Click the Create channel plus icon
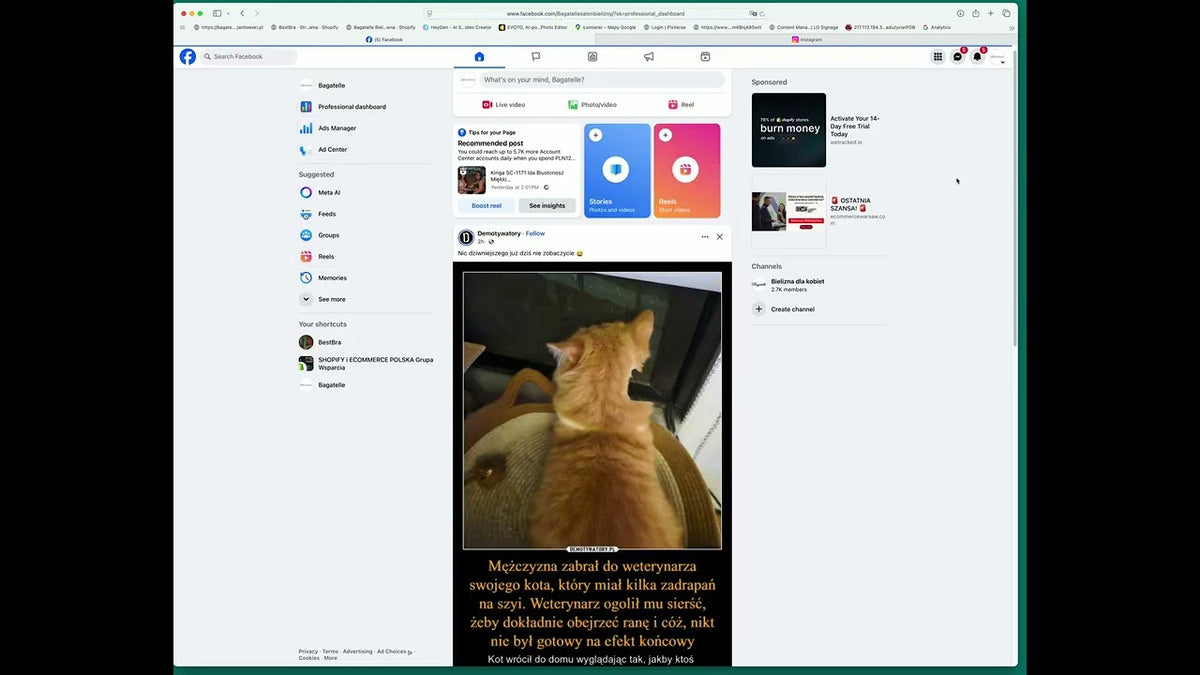The width and height of the screenshot is (1200, 675). (759, 310)
